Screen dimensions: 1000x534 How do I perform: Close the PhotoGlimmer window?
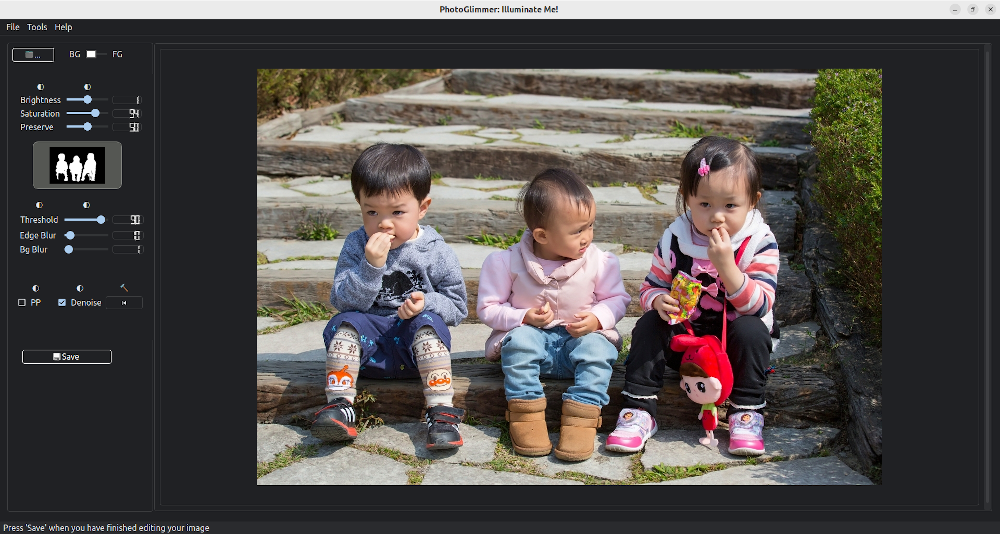click(990, 9)
